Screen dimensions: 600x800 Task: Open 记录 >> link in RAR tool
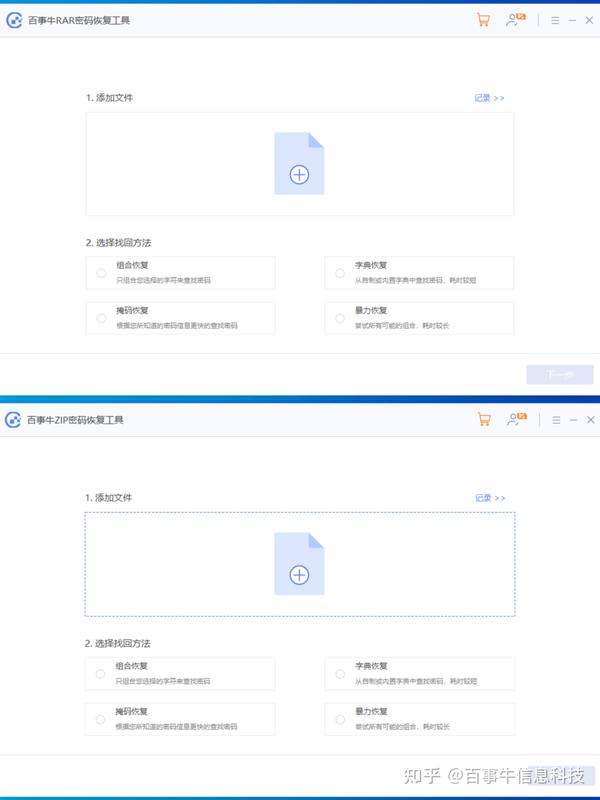(x=489, y=98)
